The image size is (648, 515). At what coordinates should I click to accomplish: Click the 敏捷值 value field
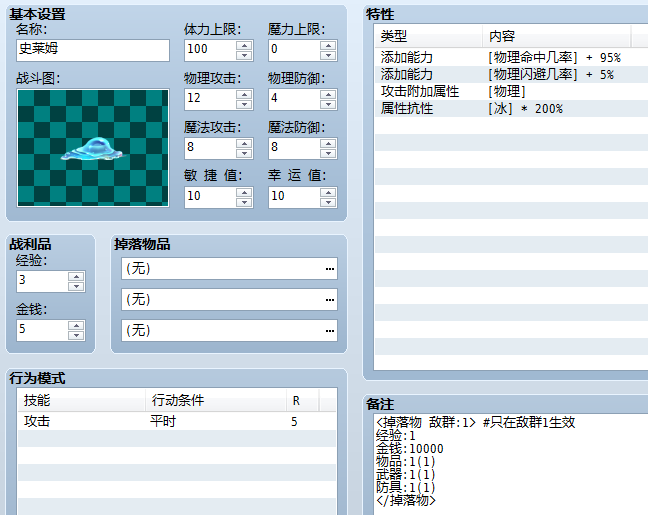click(x=210, y=197)
